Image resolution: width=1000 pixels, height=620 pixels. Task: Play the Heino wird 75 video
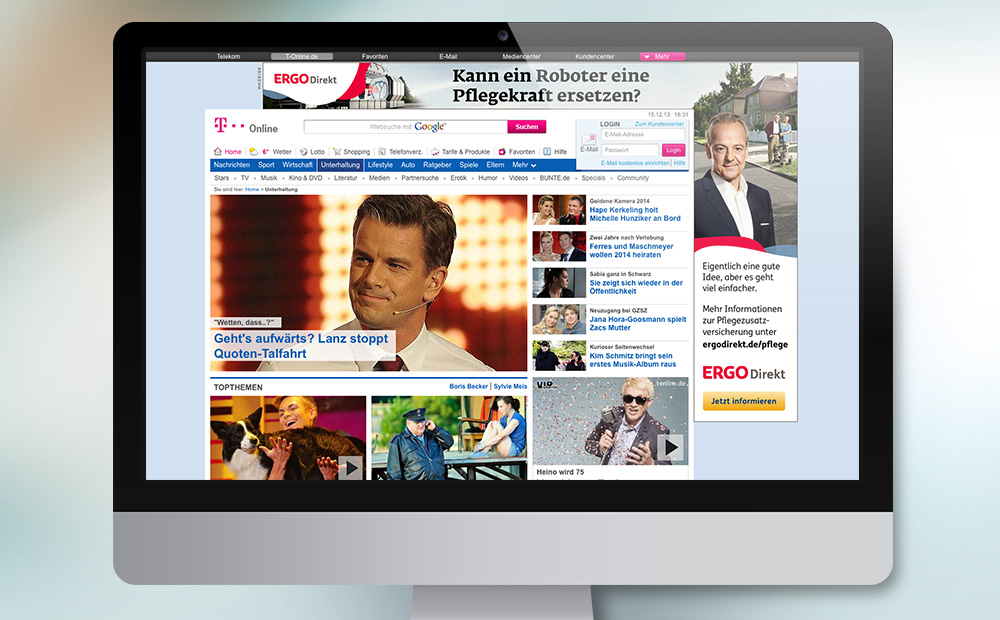[671, 448]
